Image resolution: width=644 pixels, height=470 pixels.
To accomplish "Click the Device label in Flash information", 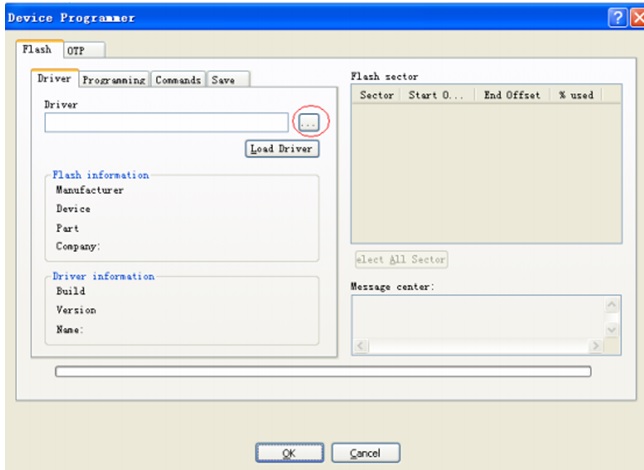I will tap(73, 209).
